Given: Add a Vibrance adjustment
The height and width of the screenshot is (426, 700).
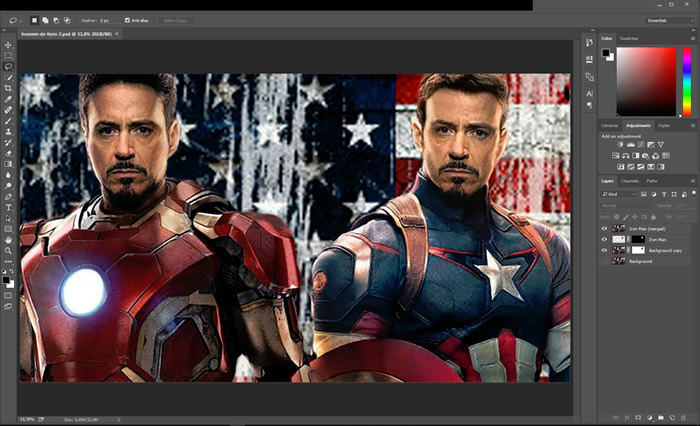Looking at the screenshot, I should coord(661,145).
